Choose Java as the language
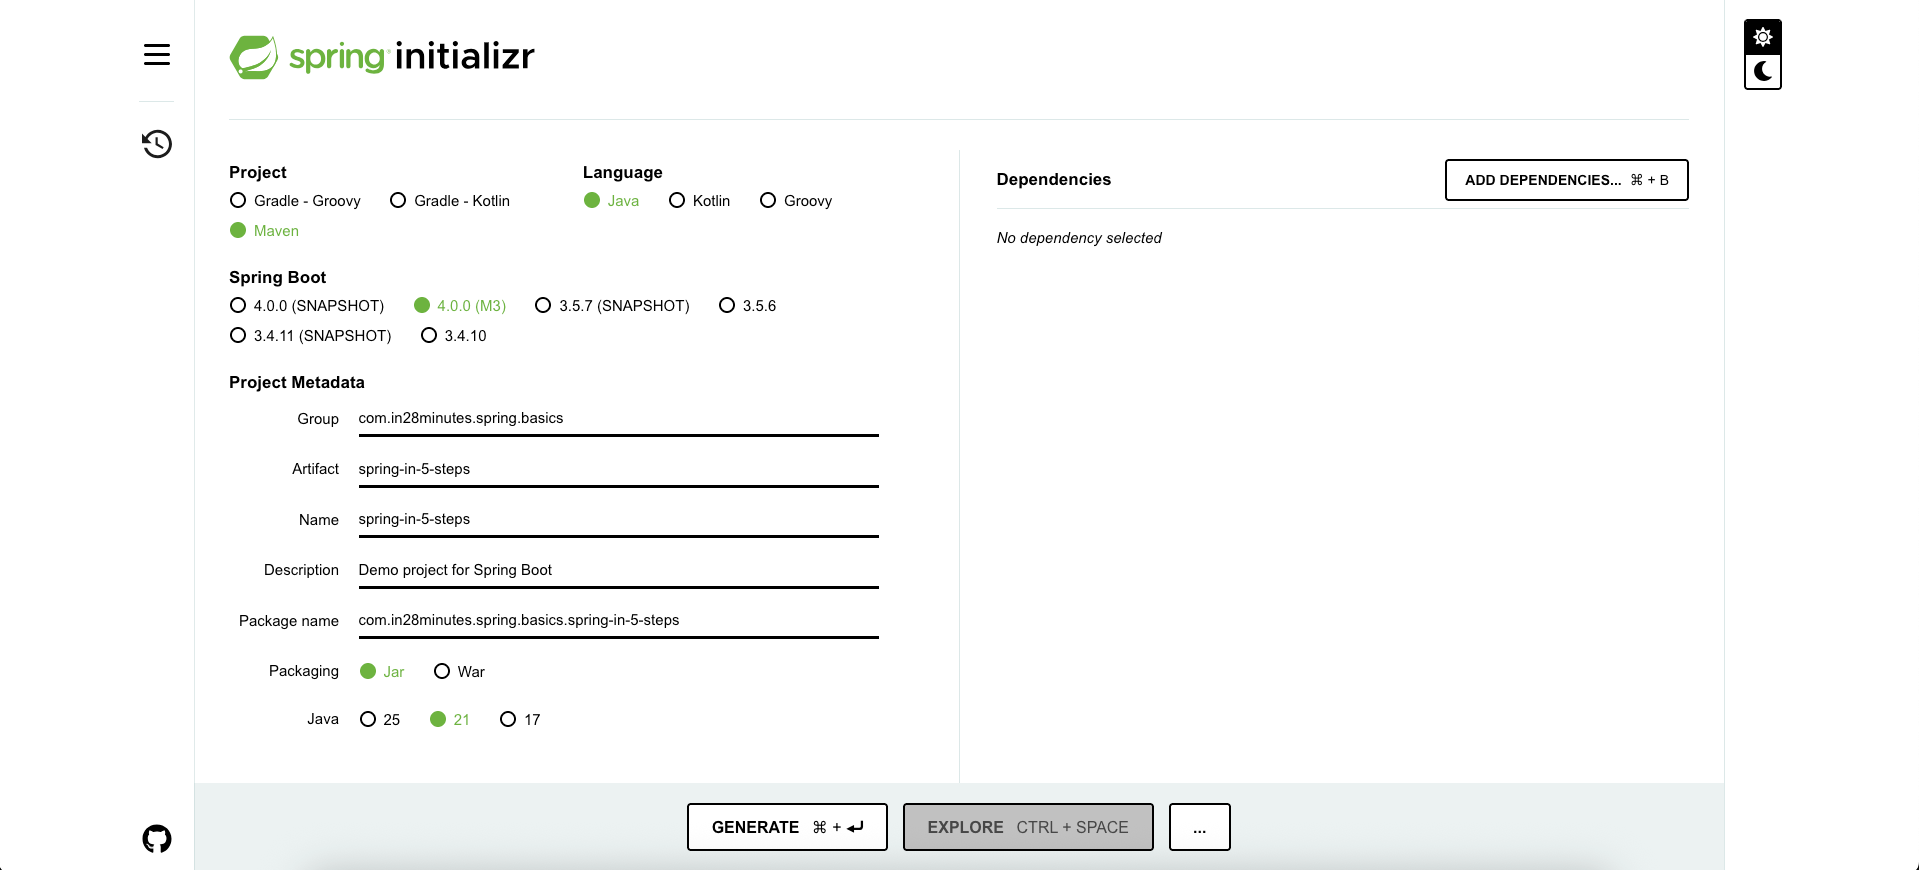Viewport: 1919px width, 870px height. pyautogui.click(x=612, y=201)
